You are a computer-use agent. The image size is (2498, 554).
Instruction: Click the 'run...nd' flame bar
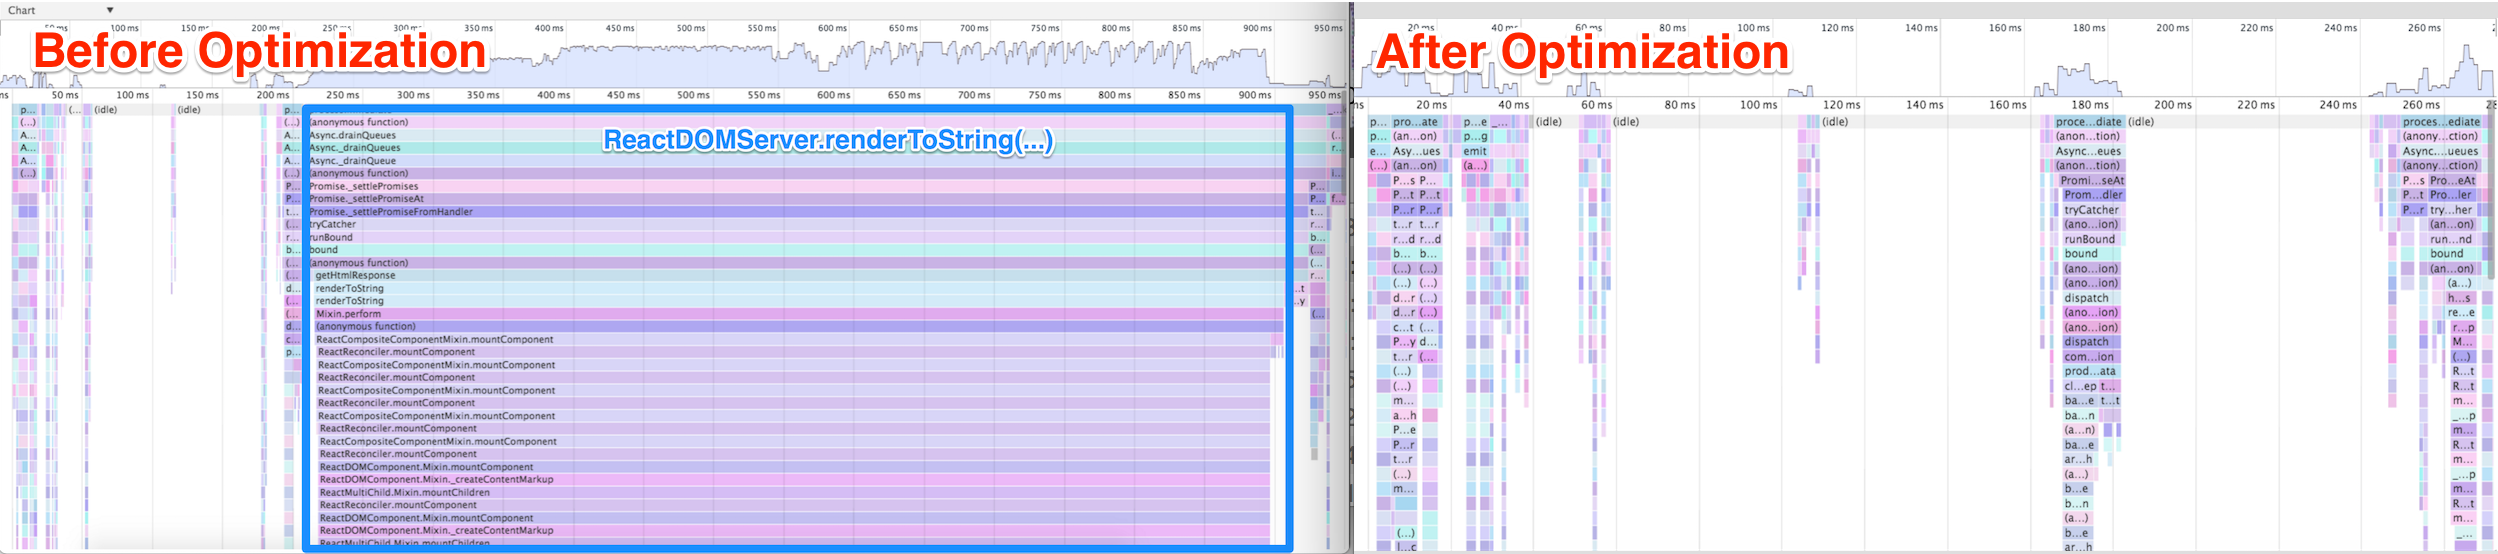click(x=2451, y=239)
